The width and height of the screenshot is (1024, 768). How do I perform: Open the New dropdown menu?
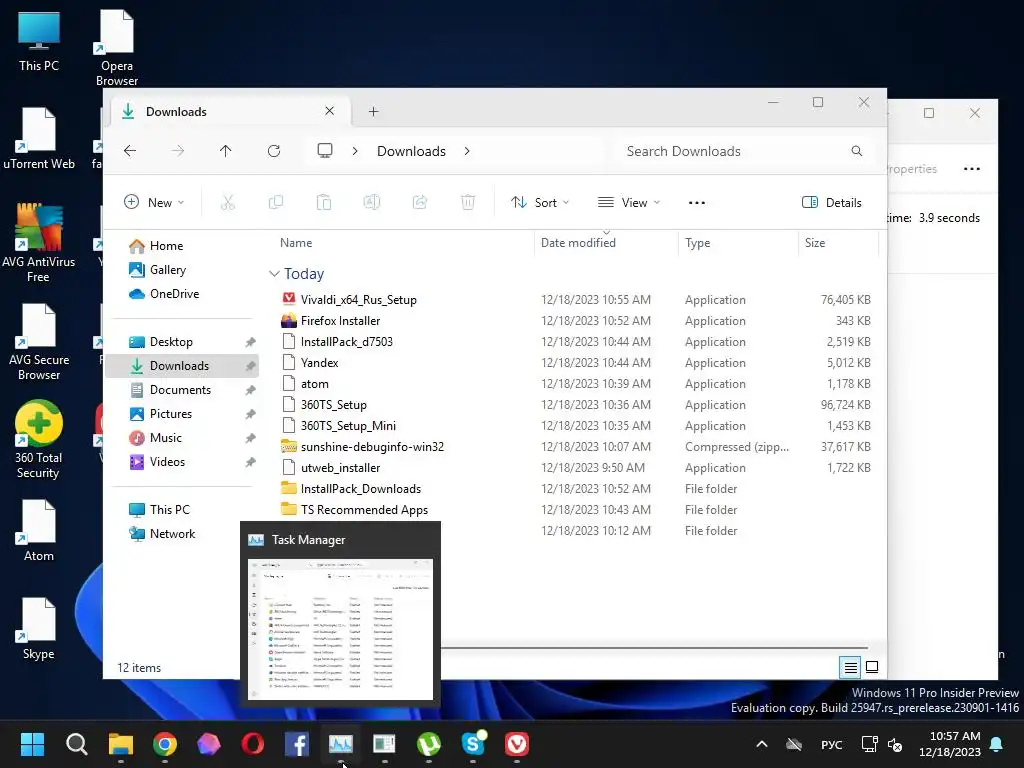(x=154, y=202)
